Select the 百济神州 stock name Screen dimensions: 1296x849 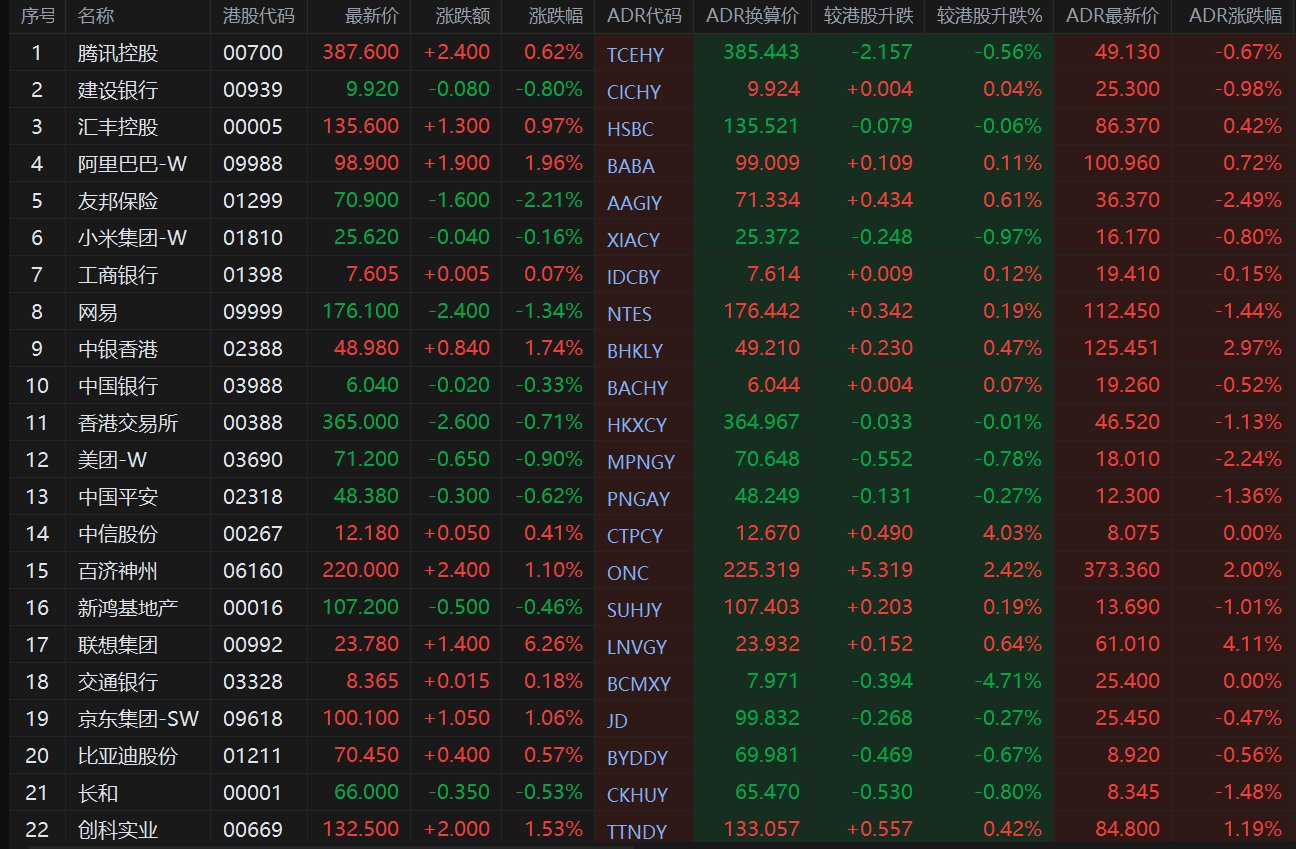118,571
